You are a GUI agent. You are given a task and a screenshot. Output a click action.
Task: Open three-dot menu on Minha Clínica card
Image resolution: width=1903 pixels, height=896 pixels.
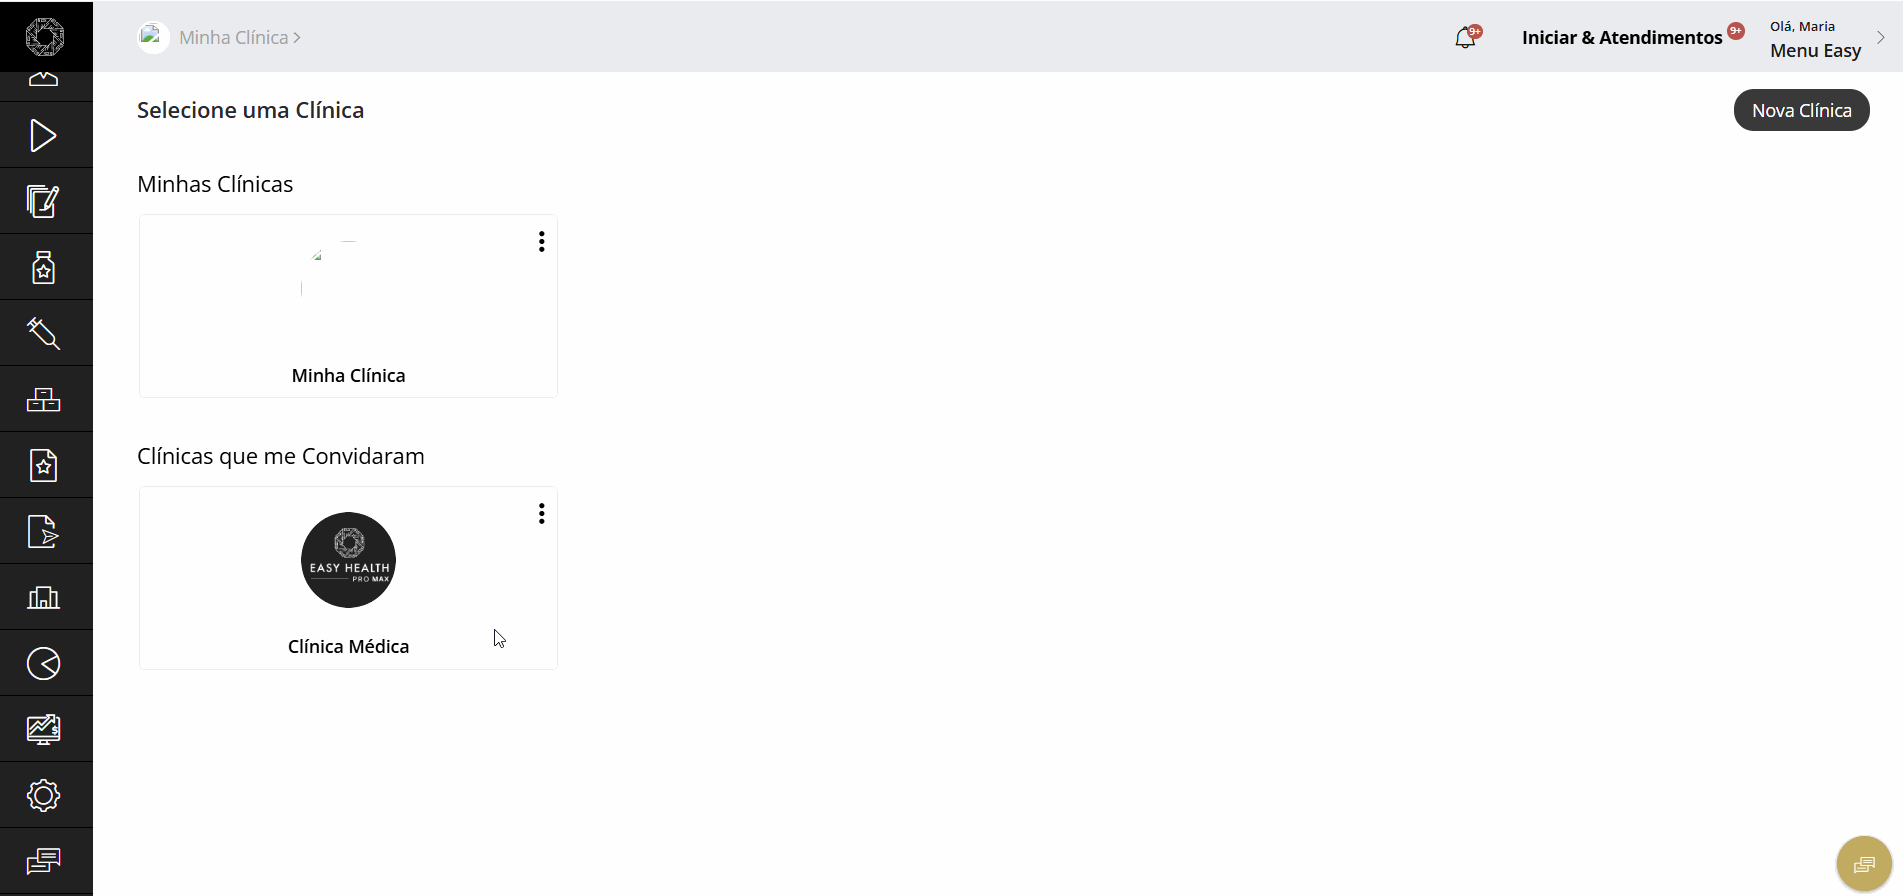pos(541,241)
